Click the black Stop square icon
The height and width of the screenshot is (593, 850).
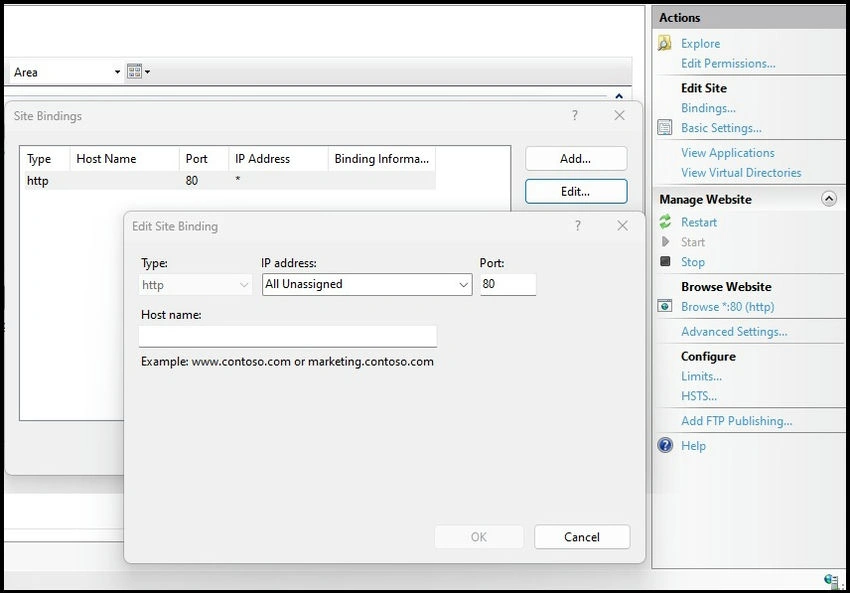point(665,261)
